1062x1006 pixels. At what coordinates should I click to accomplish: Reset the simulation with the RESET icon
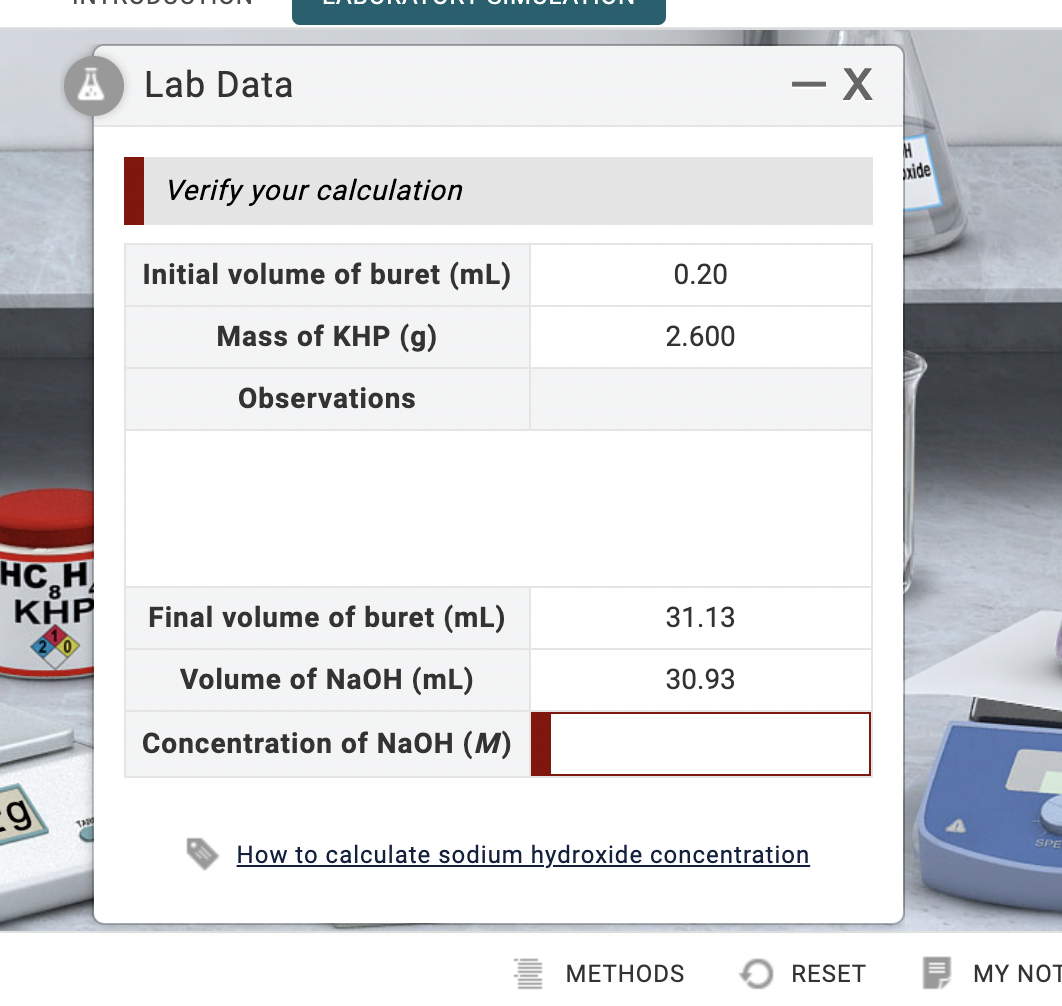(803, 973)
